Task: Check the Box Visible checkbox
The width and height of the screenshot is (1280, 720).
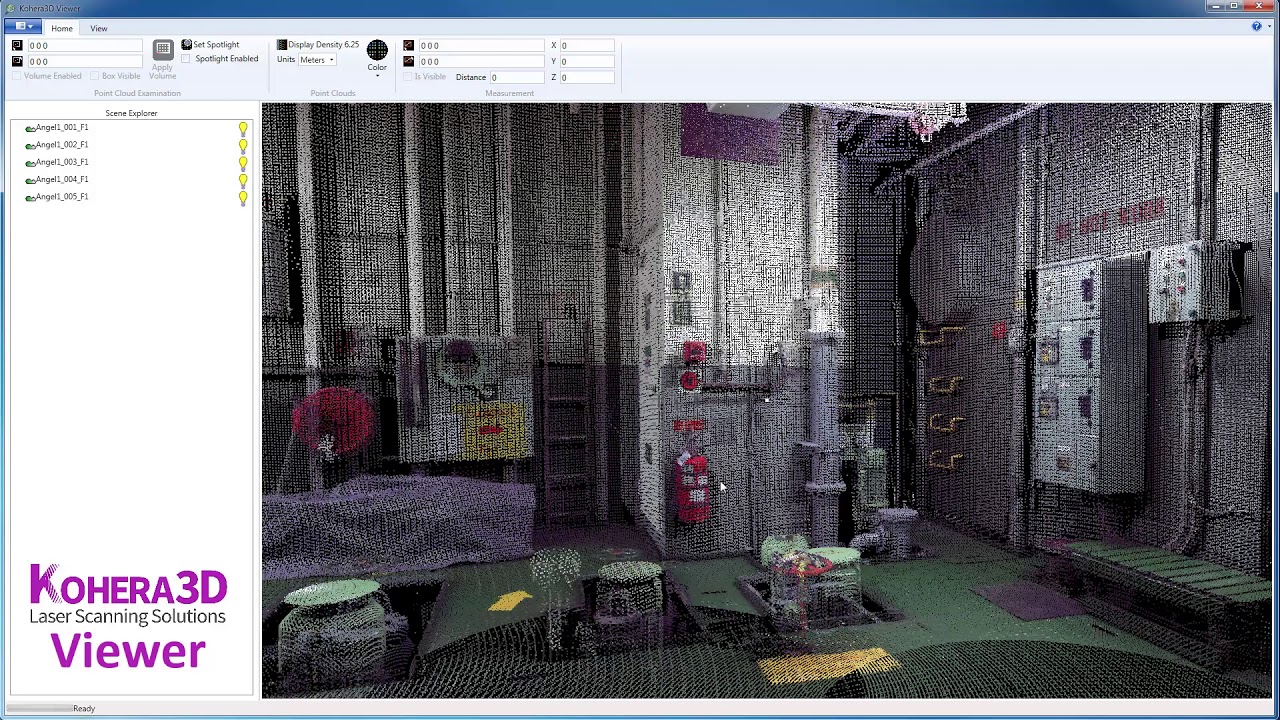Action: point(95,76)
